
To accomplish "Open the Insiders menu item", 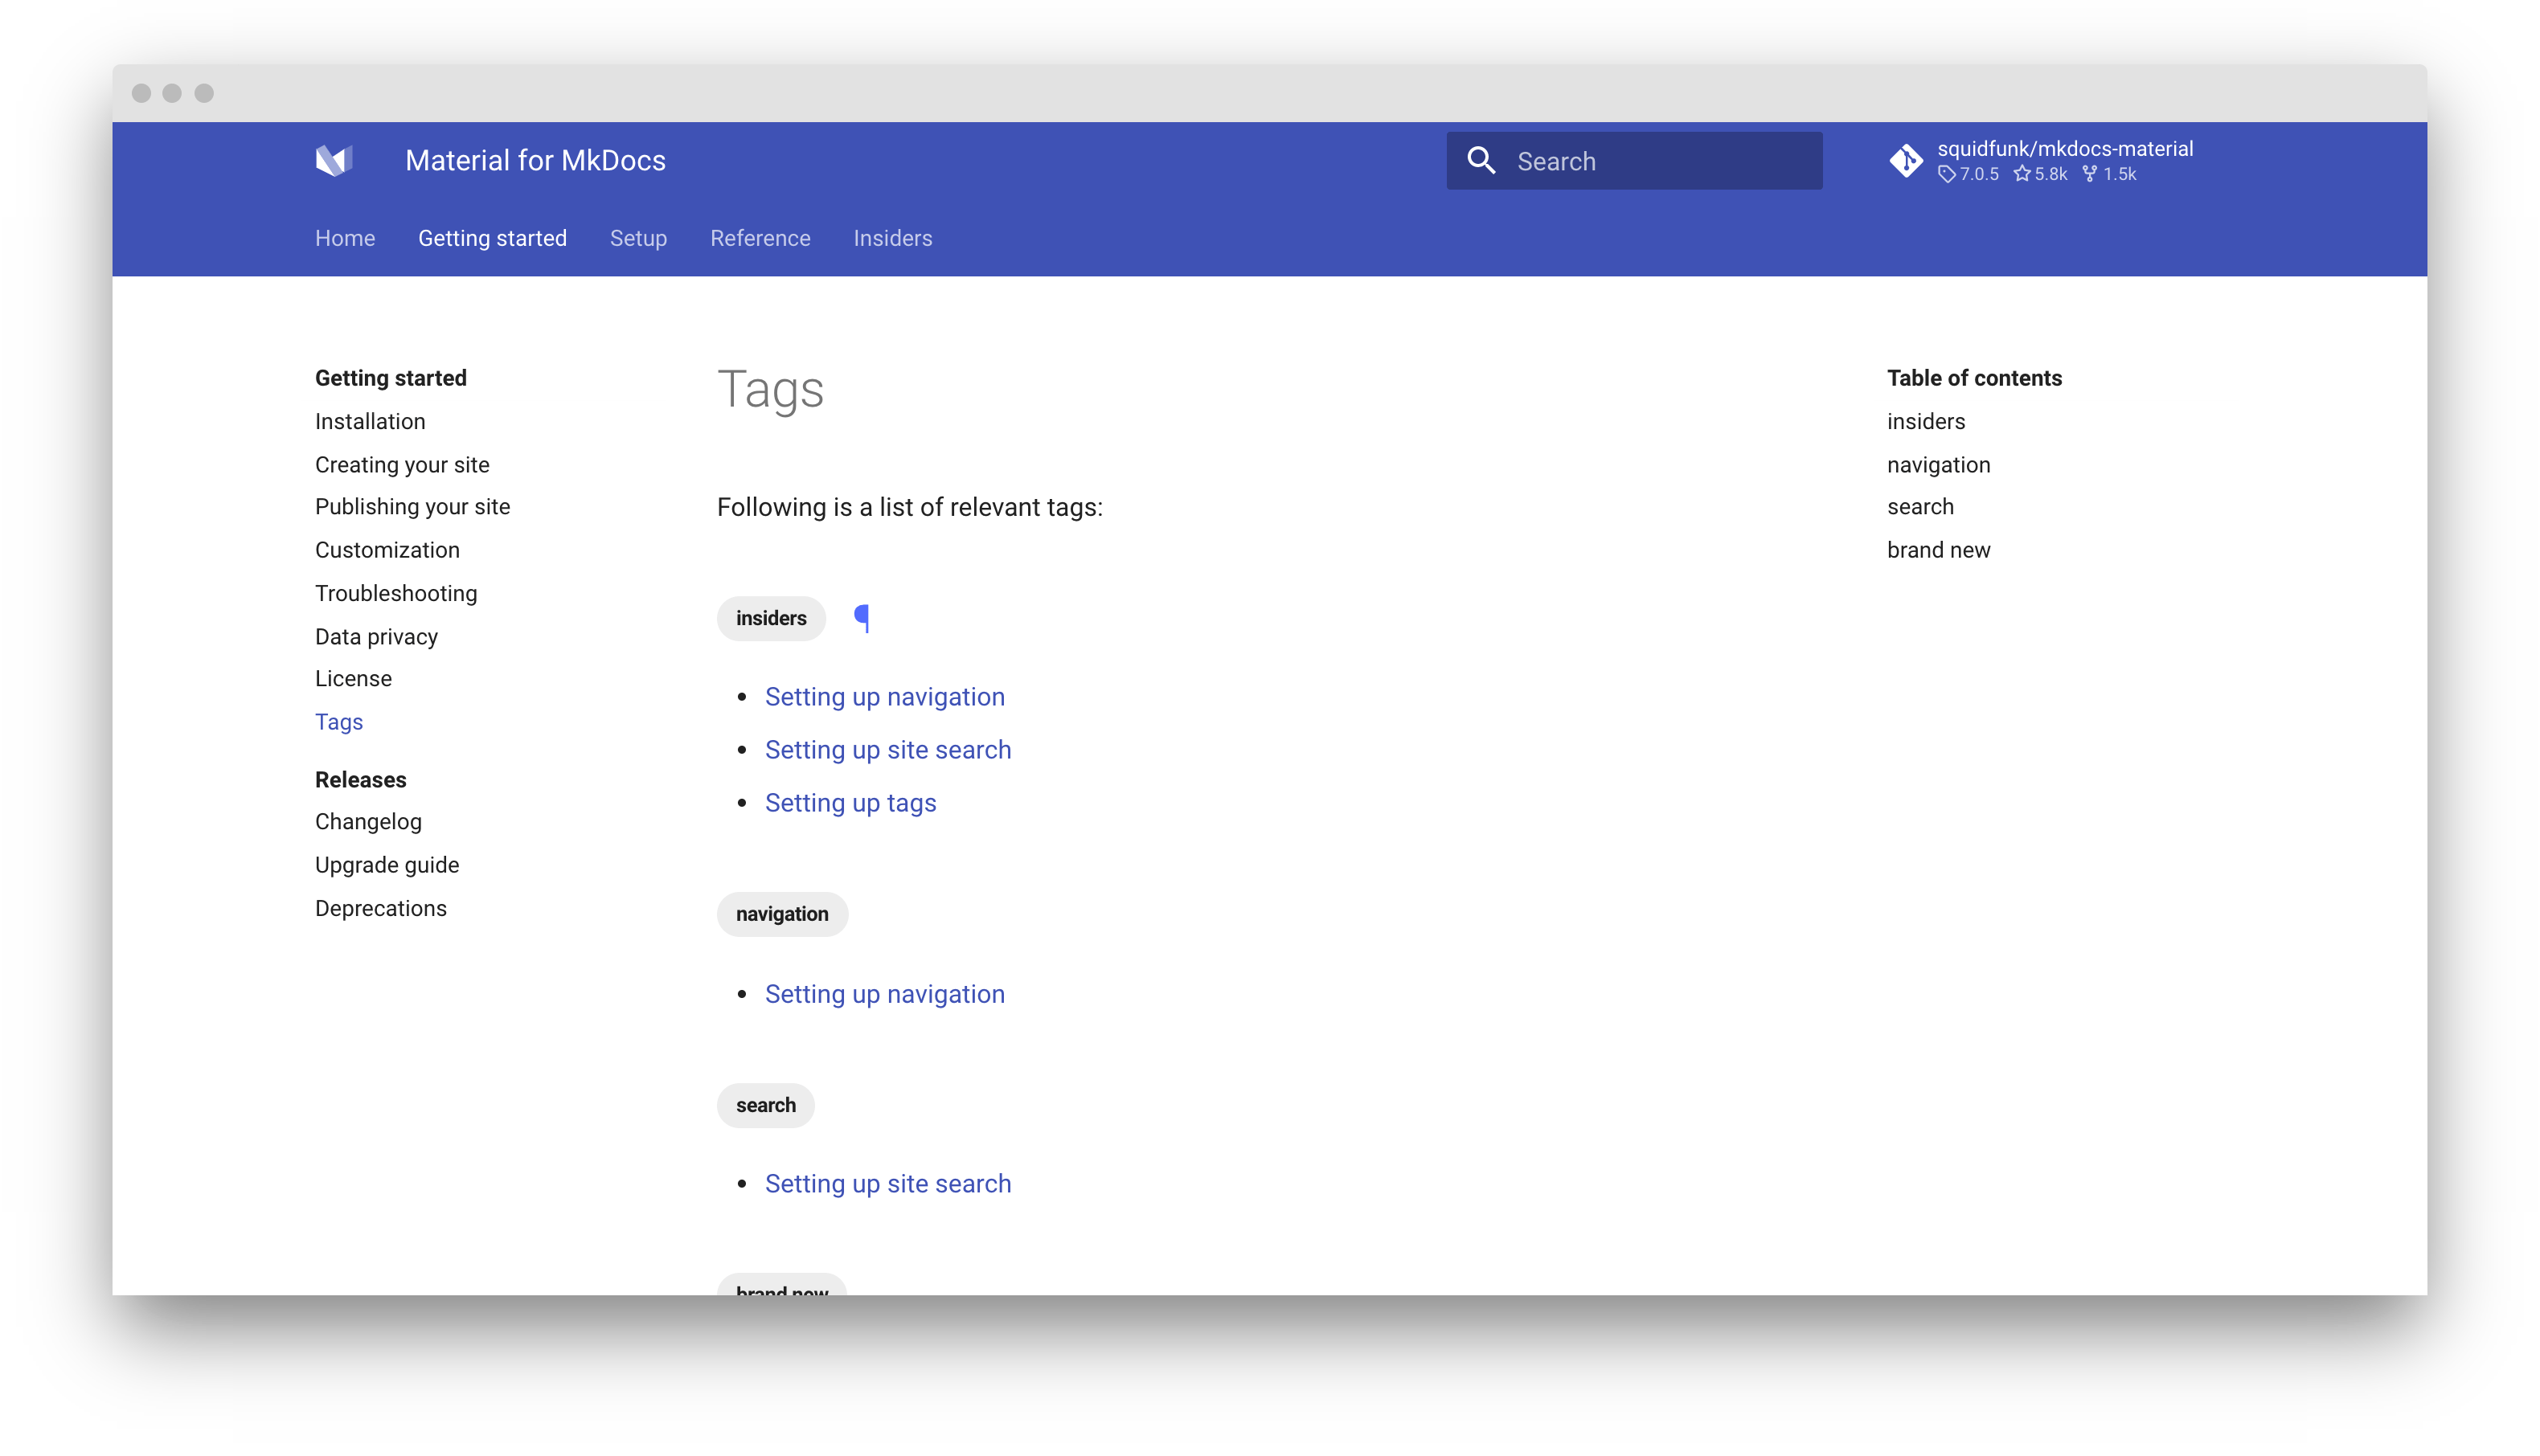I will coord(892,238).
